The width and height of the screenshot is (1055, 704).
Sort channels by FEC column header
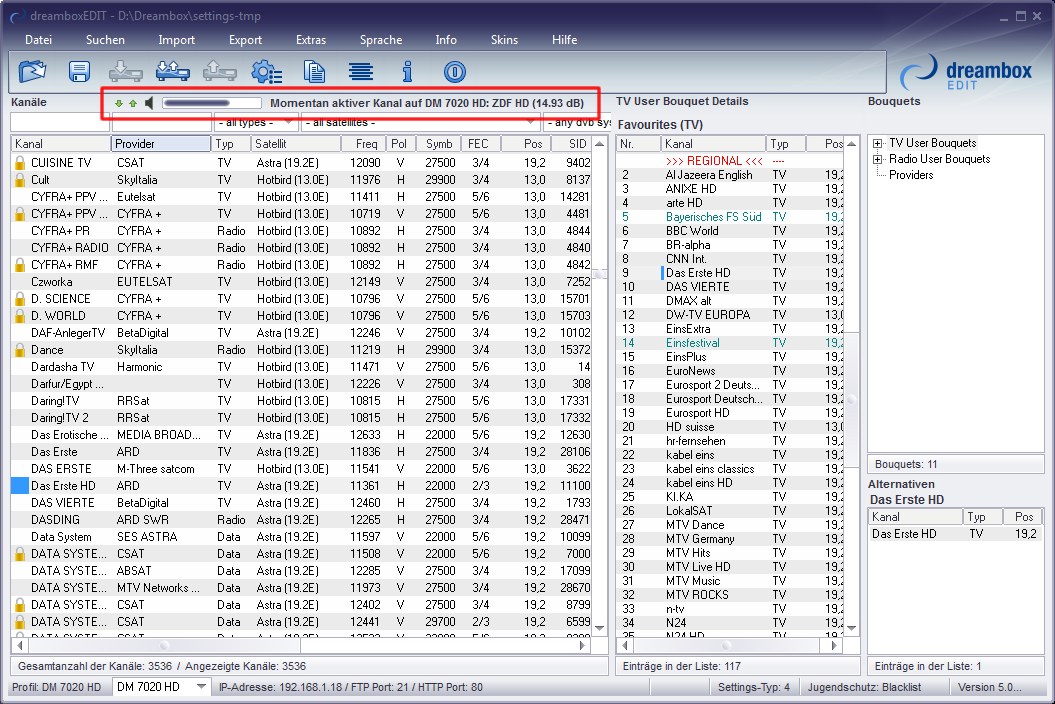(x=480, y=143)
